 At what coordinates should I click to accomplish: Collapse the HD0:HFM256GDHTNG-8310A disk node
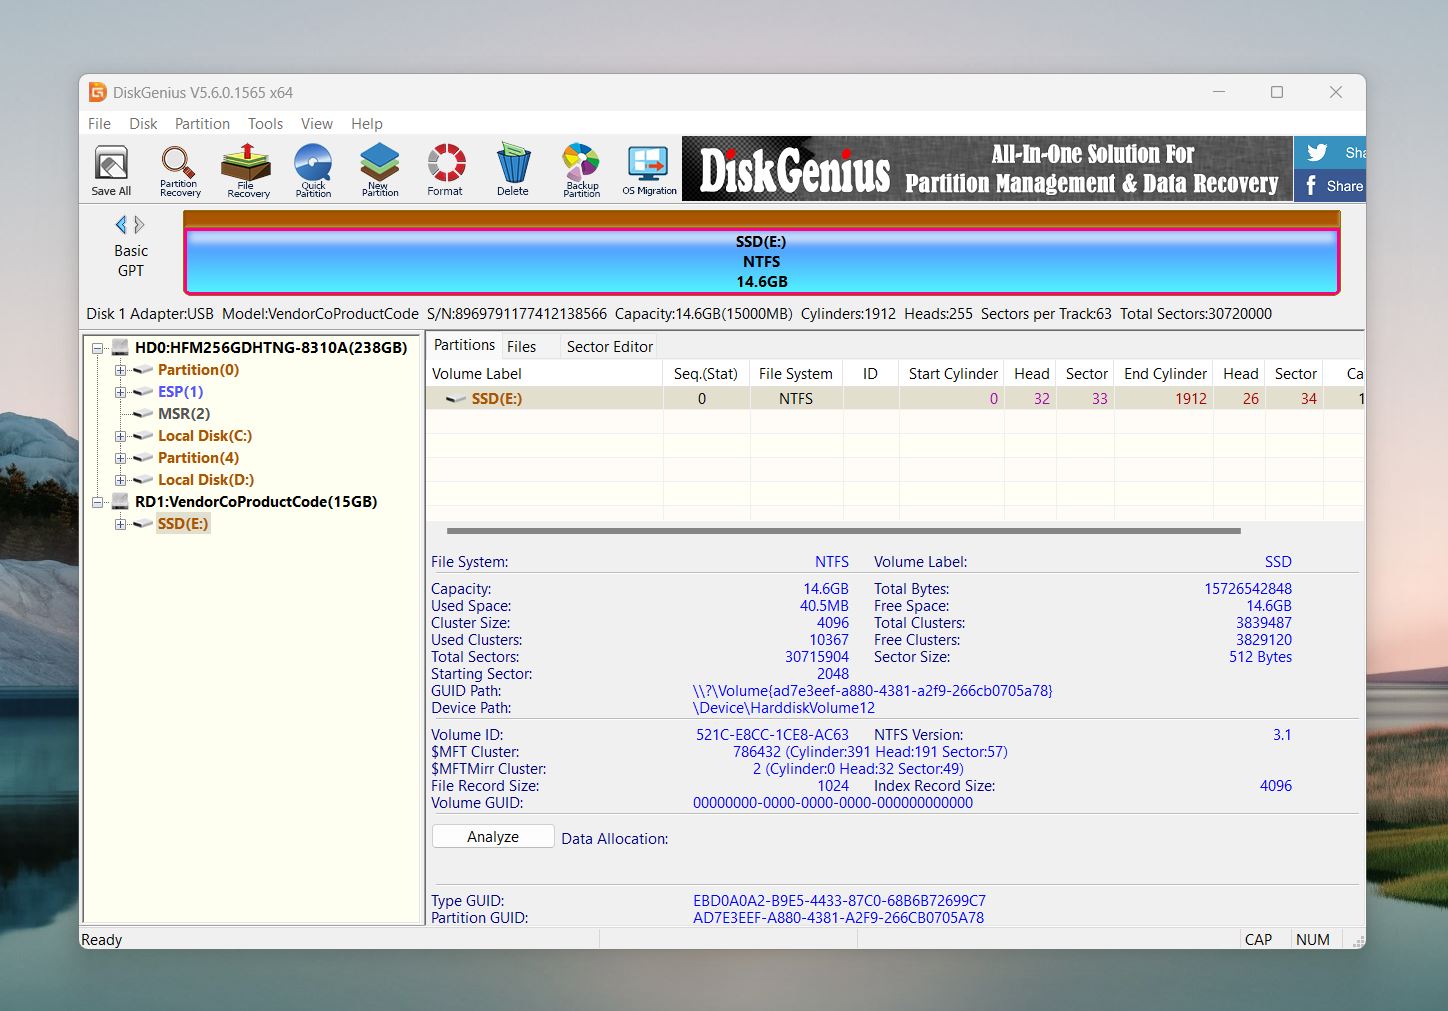click(x=98, y=348)
